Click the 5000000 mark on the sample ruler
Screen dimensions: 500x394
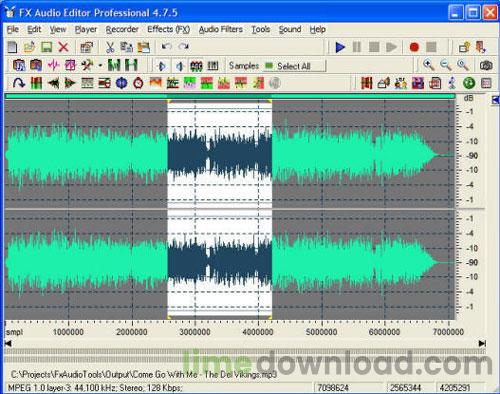tap(322, 332)
